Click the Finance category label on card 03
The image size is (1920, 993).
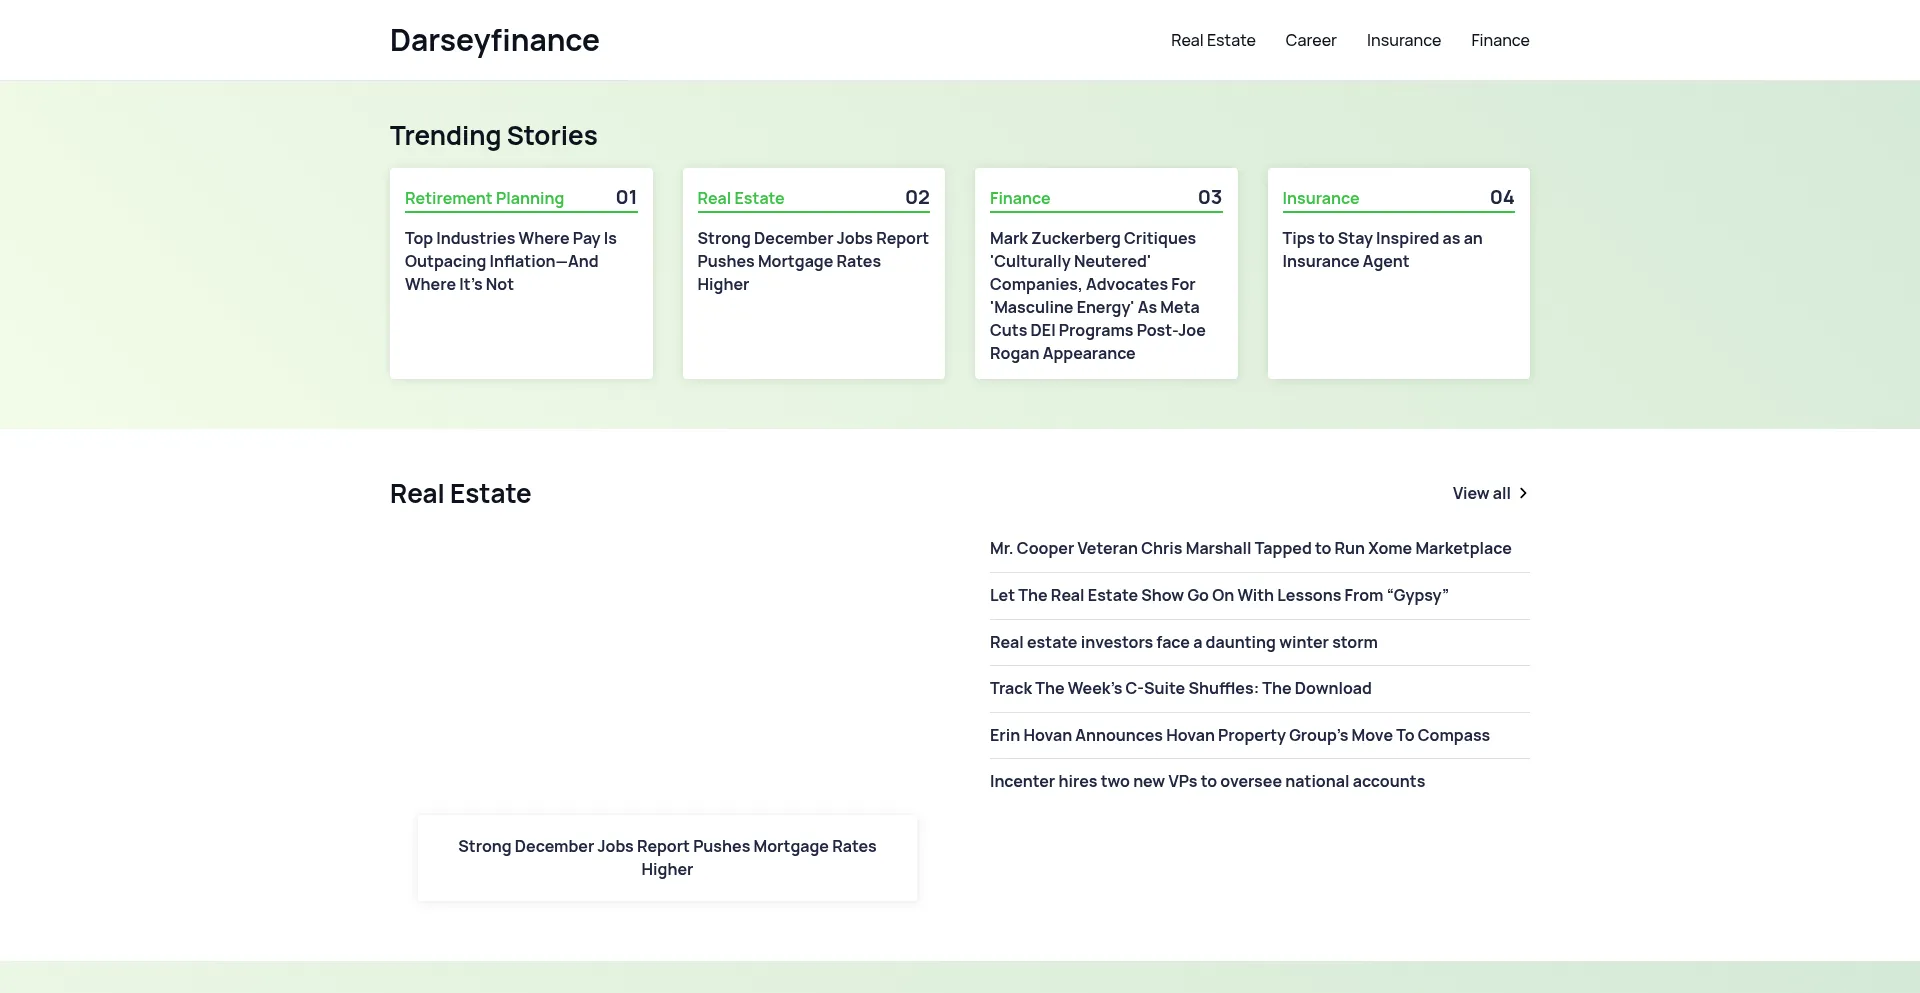coord(1019,198)
